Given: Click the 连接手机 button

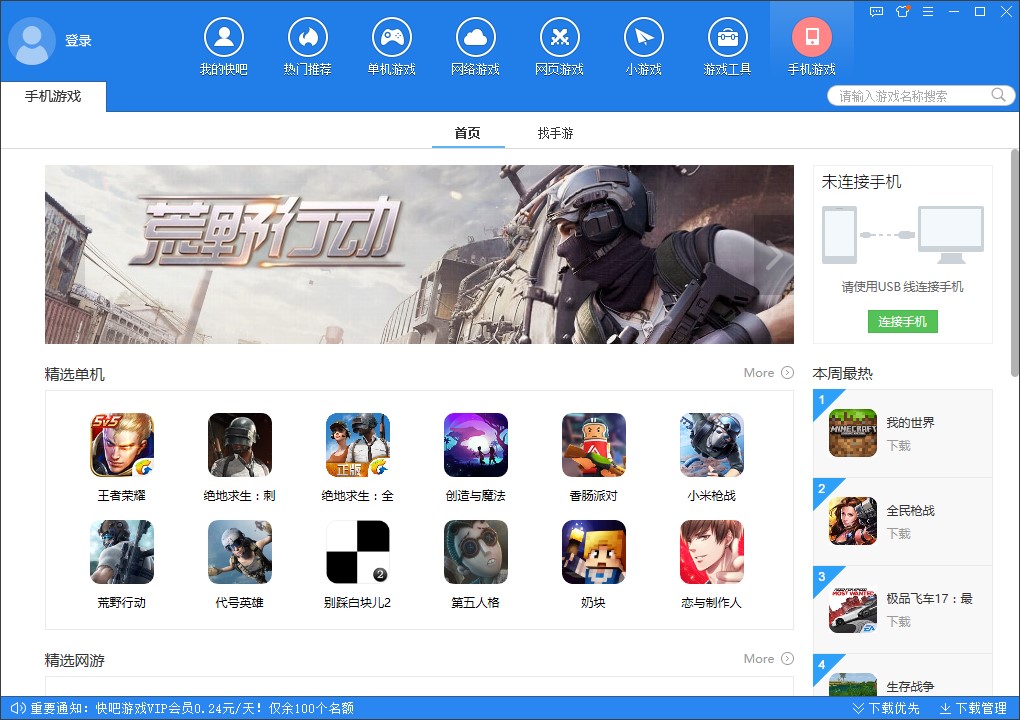Looking at the screenshot, I should pyautogui.click(x=902, y=321).
